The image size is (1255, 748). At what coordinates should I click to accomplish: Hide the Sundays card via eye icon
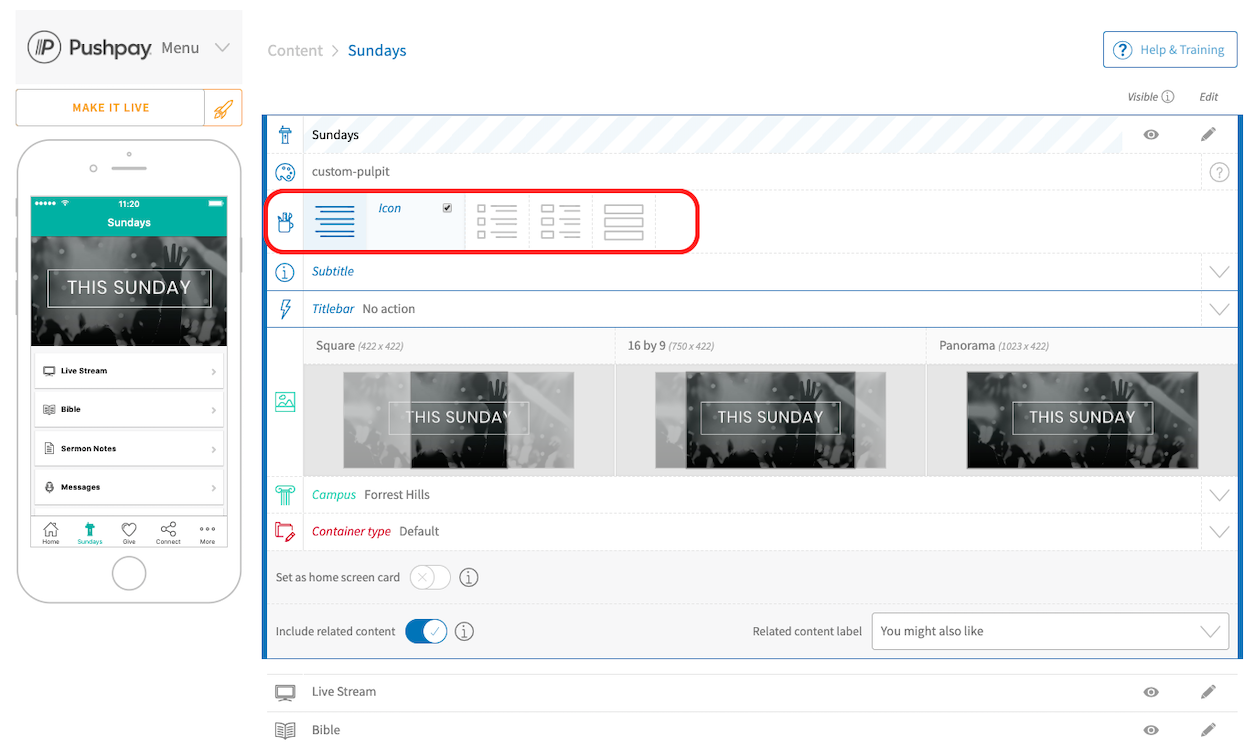(x=1150, y=134)
